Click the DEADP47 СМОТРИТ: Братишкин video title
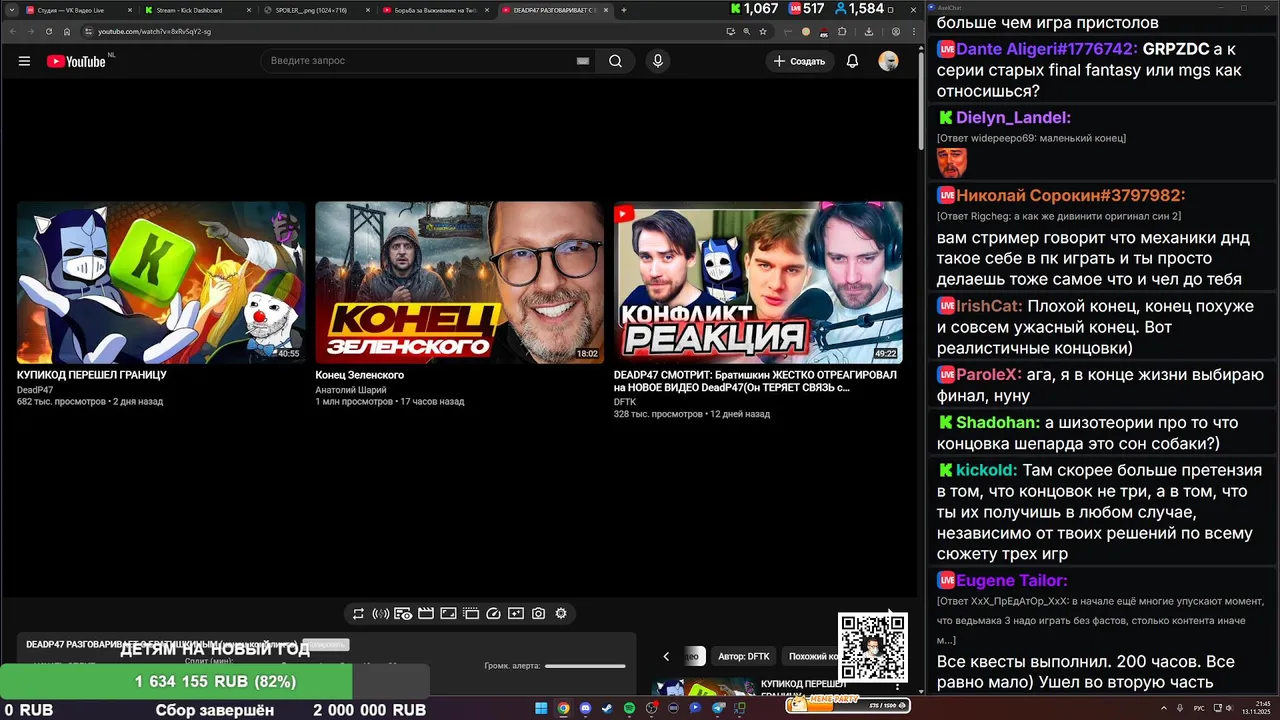The width and height of the screenshot is (1280, 720). 755,381
